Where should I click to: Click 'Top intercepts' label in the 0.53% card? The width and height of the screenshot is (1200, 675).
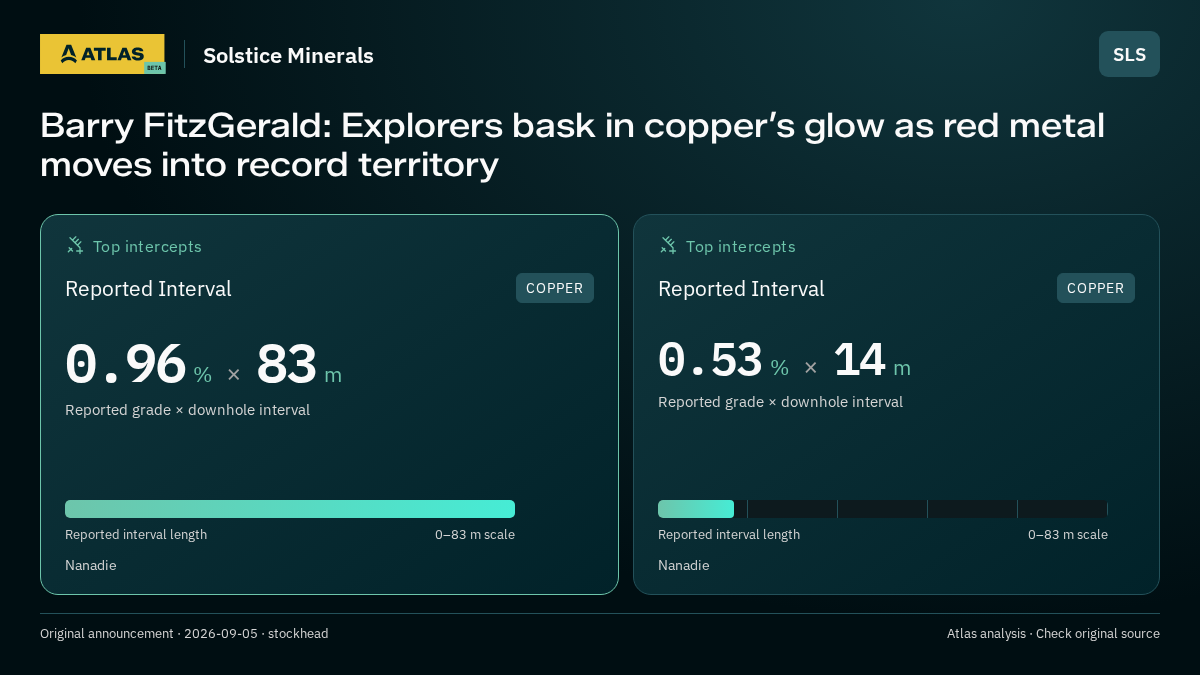(740, 246)
